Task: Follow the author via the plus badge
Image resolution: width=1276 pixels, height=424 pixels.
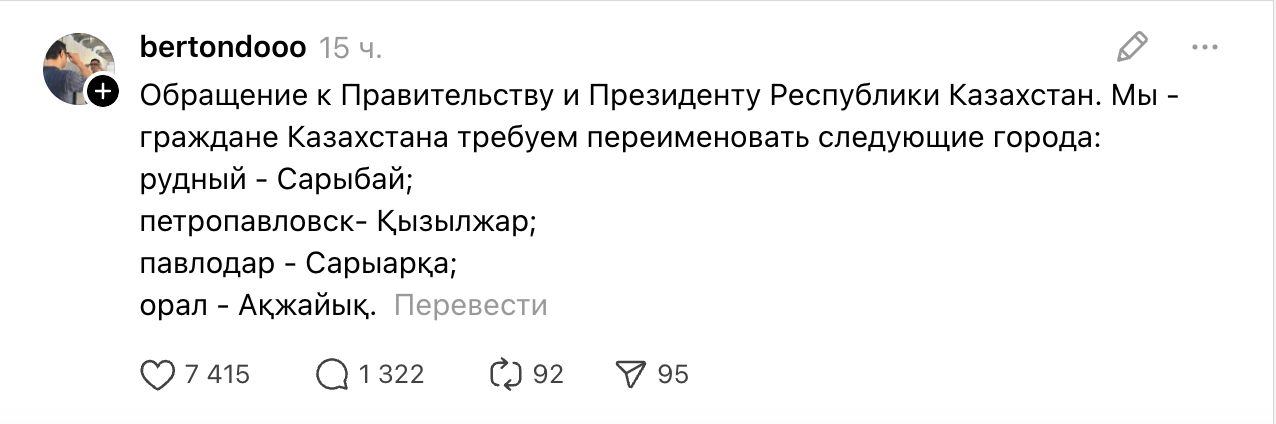Action: 104,93
